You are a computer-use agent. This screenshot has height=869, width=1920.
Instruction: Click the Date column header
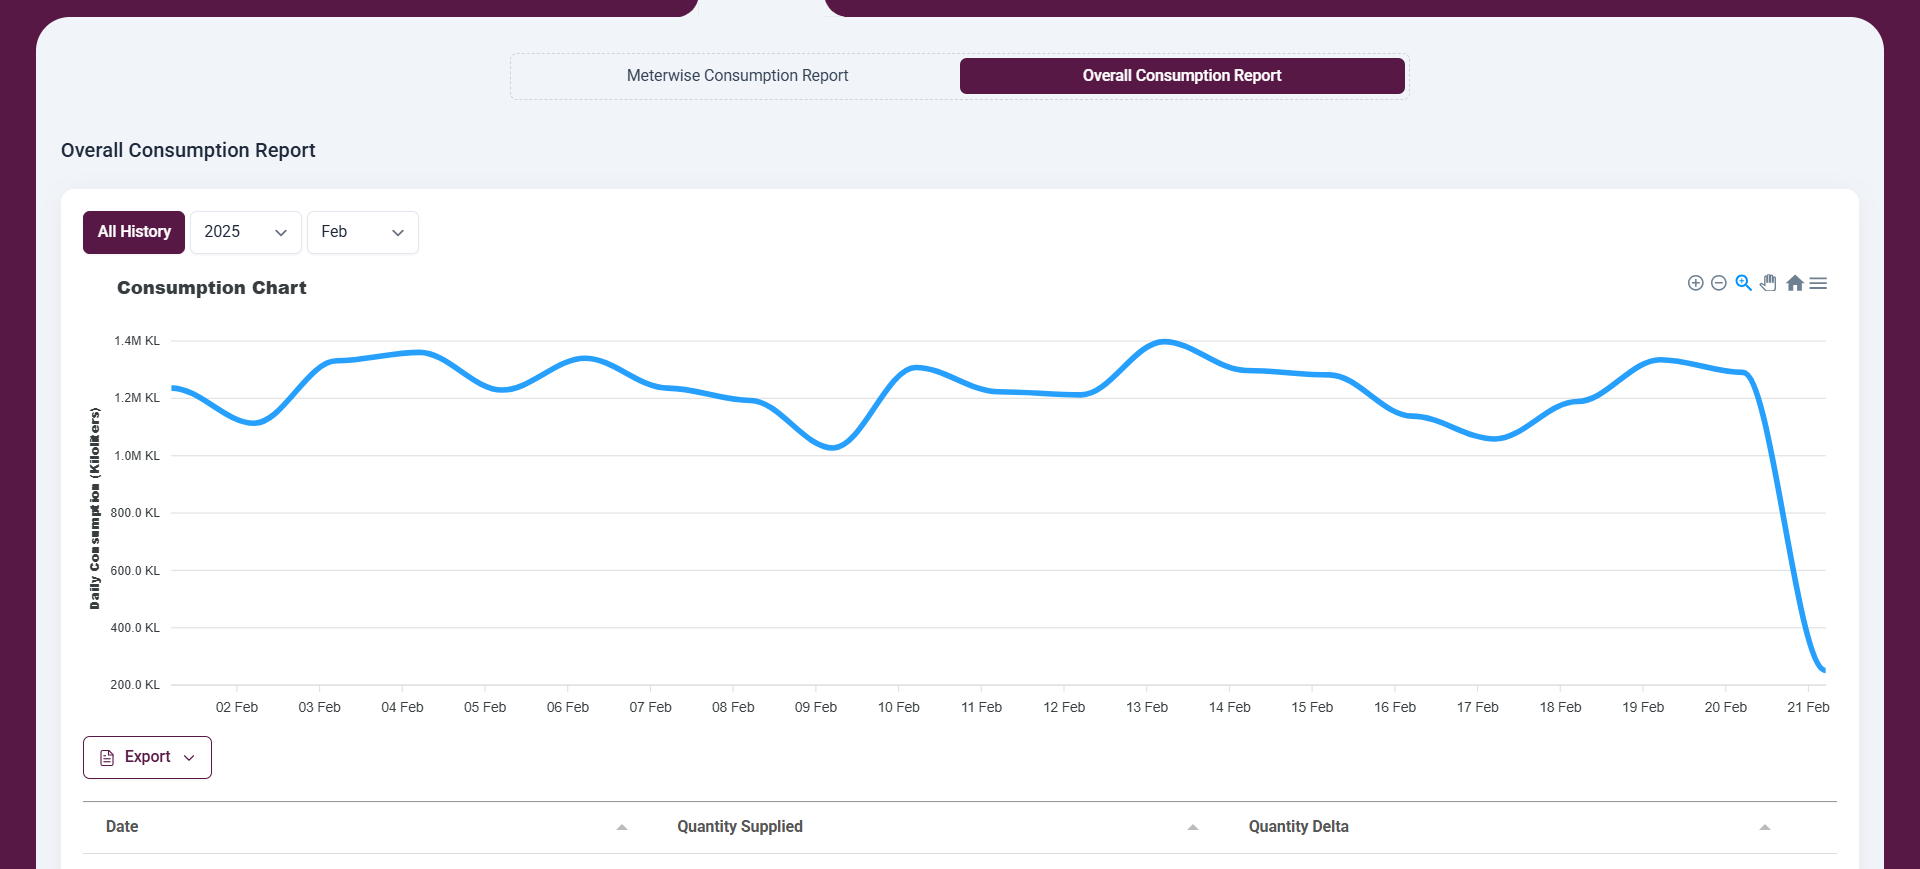[122, 827]
